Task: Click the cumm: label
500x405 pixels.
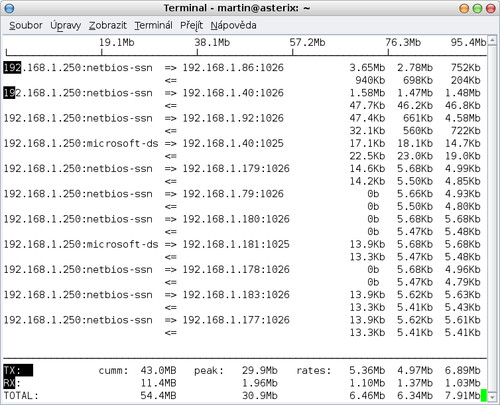Action: click(x=114, y=371)
